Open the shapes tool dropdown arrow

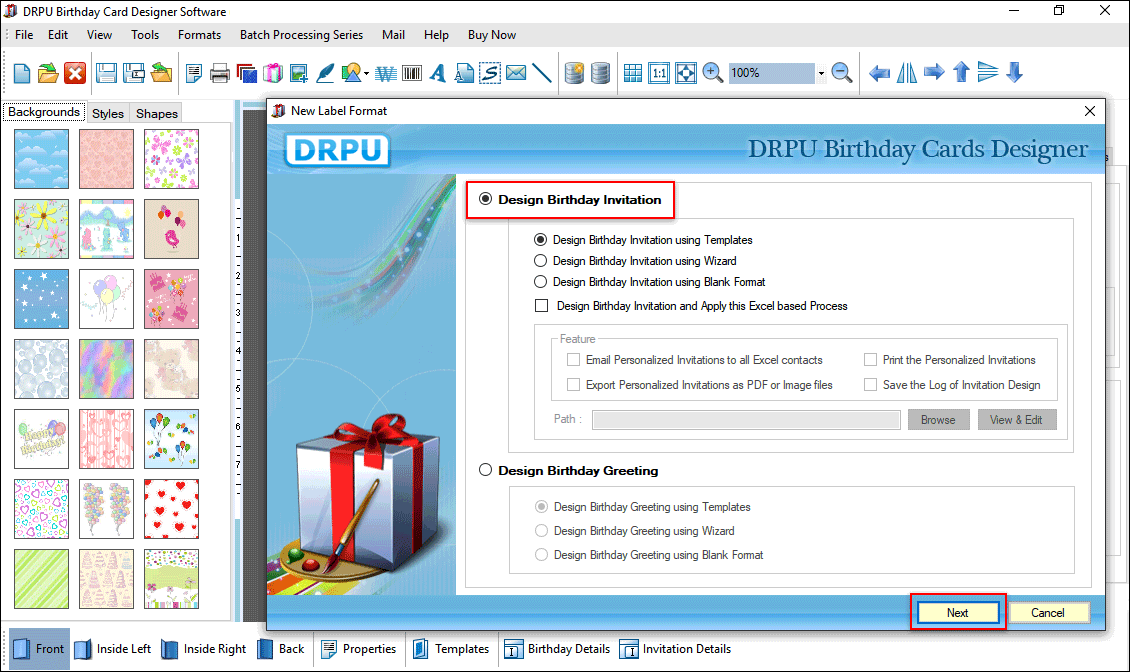tap(367, 74)
